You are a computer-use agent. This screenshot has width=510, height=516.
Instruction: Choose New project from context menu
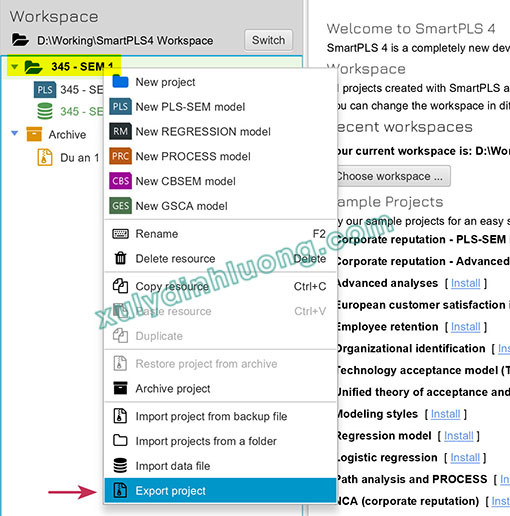(220, 82)
